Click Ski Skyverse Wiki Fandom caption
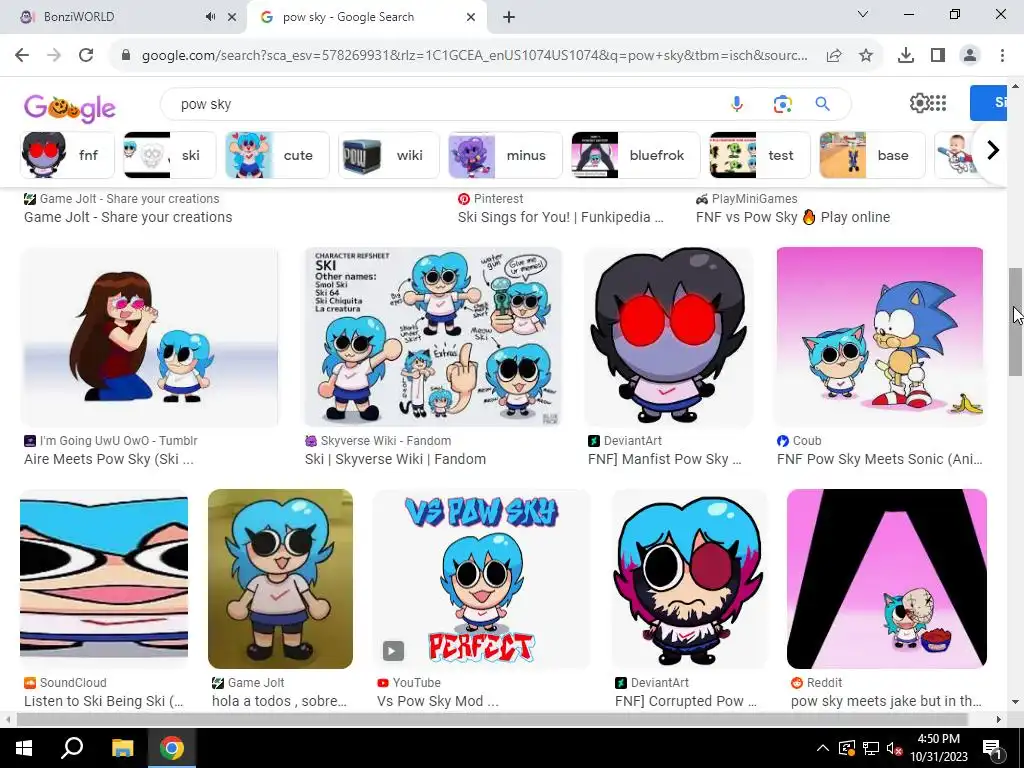Viewport: 1024px width, 768px height. point(395,459)
